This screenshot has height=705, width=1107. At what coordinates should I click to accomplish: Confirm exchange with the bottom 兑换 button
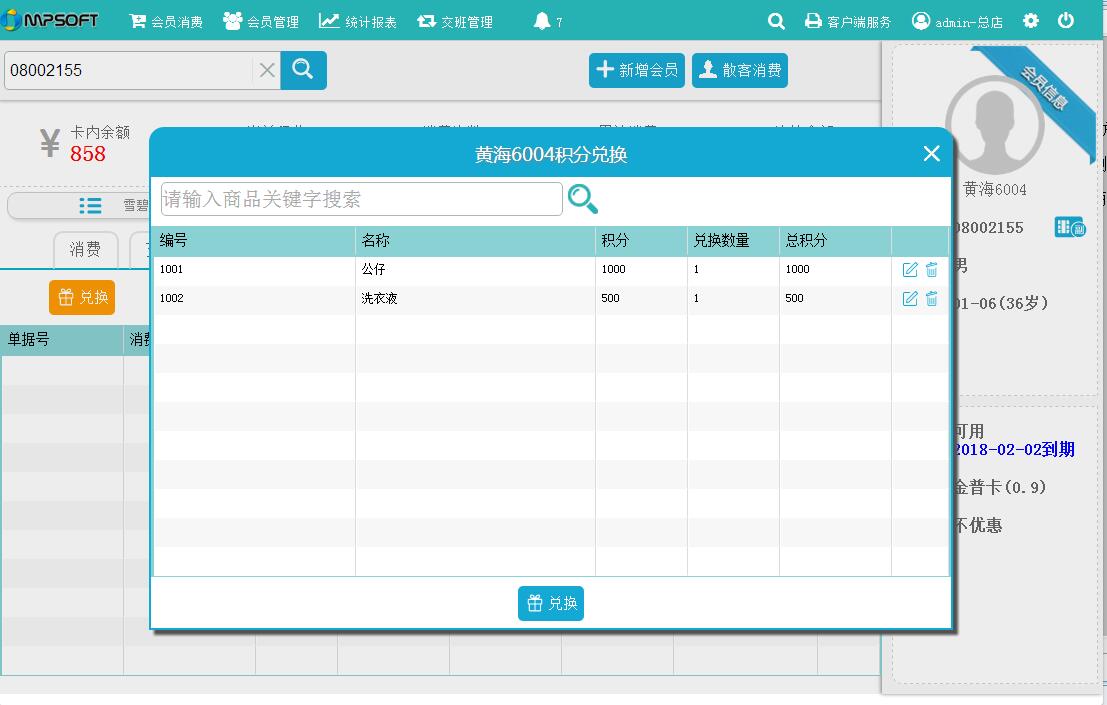(x=551, y=603)
